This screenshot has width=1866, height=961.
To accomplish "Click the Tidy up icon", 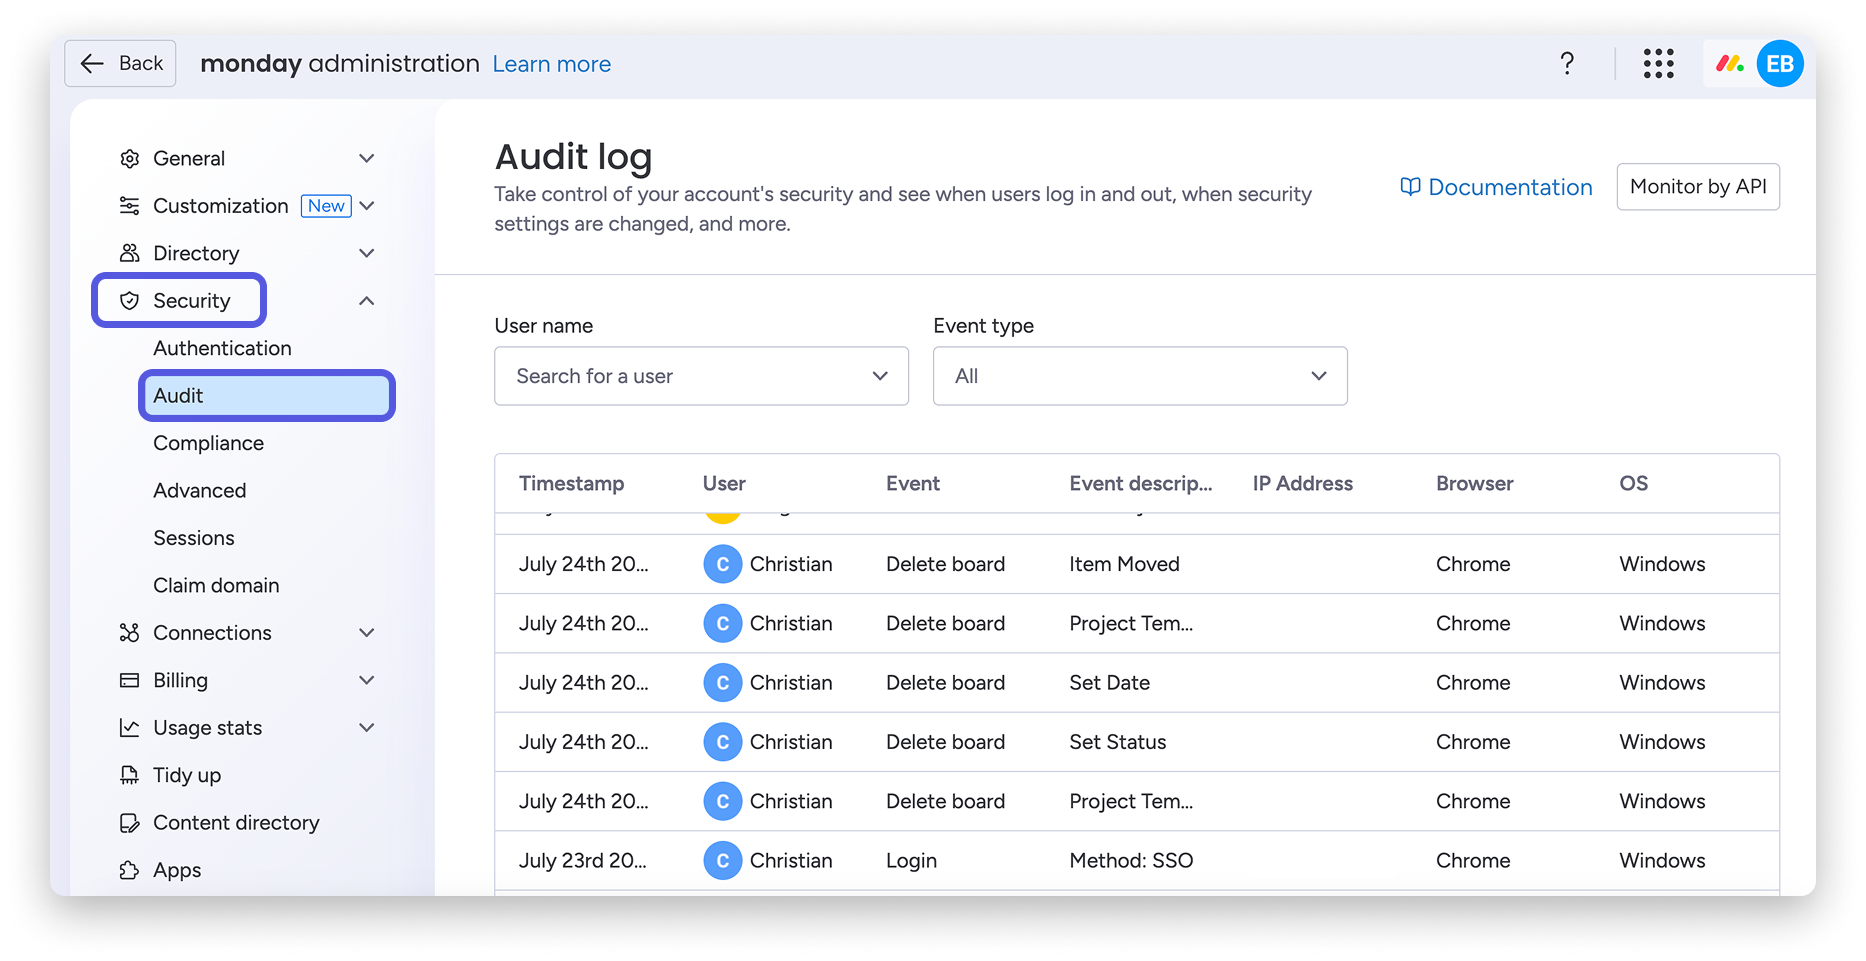I will 130,775.
